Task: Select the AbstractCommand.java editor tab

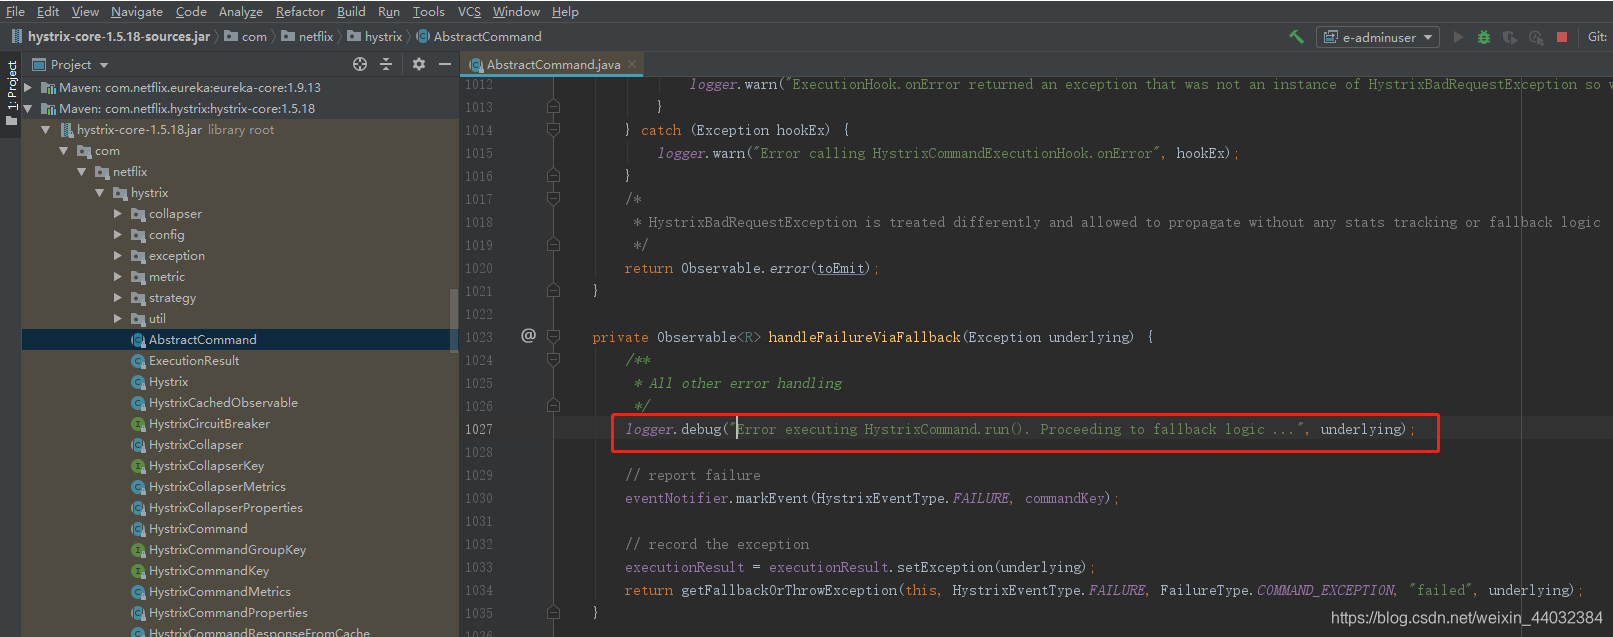Action: 552,64
